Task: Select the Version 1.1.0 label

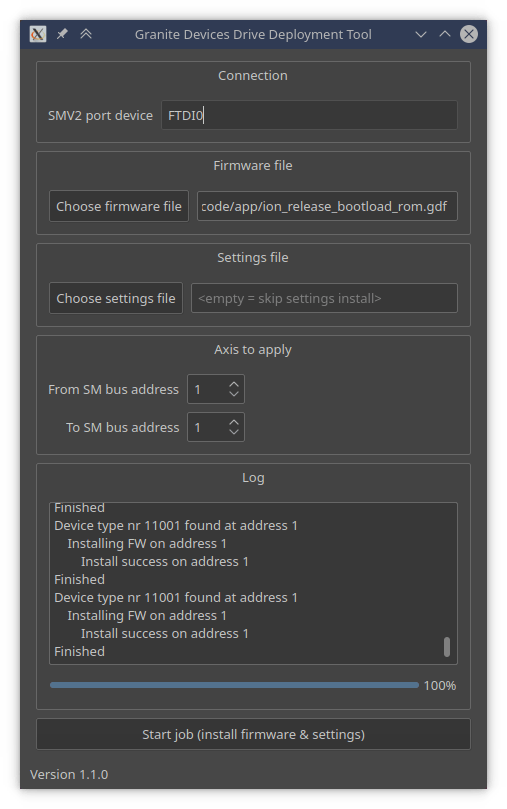Action: coord(69,774)
